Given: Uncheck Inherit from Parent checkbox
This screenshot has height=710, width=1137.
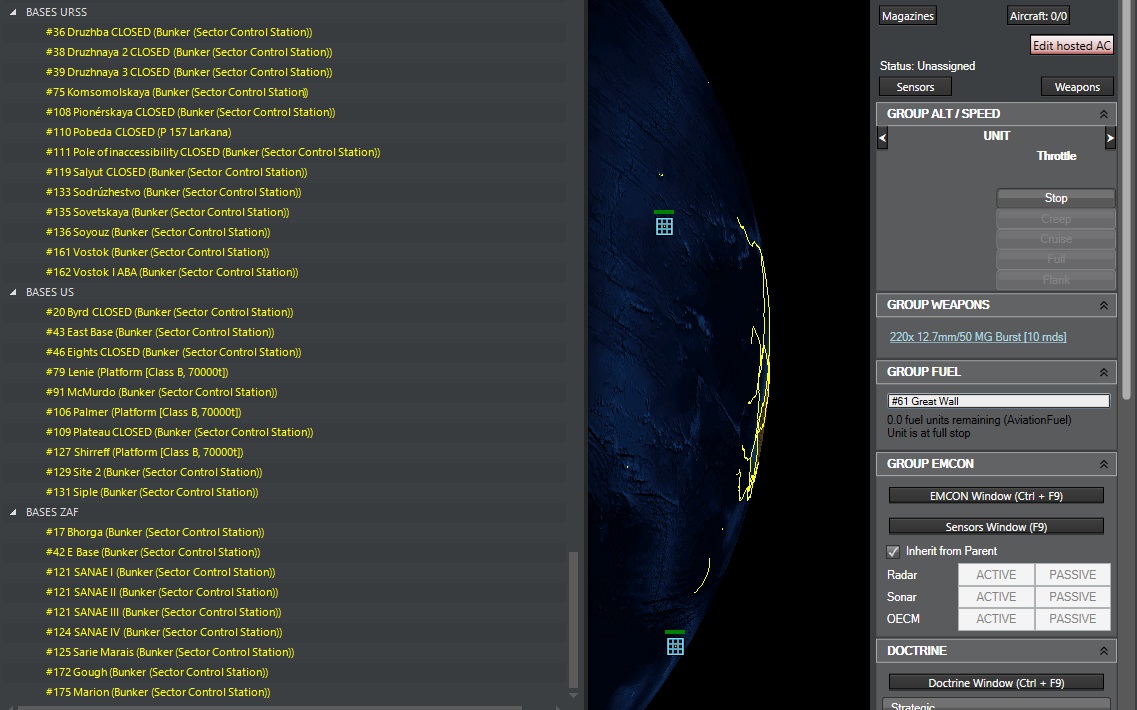Looking at the screenshot, I should (893, 551).
